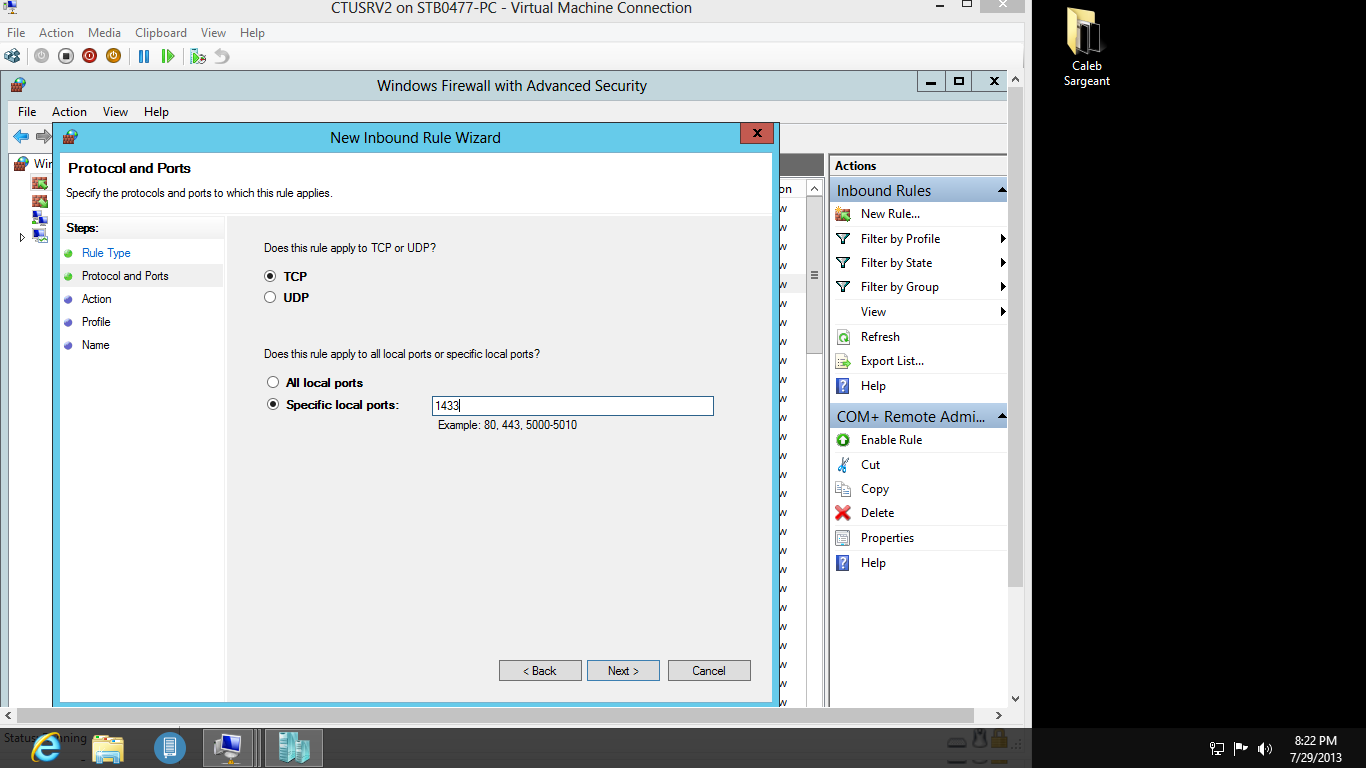Shut down the VM with the red power icon
1366x768 pixels.
89,56
